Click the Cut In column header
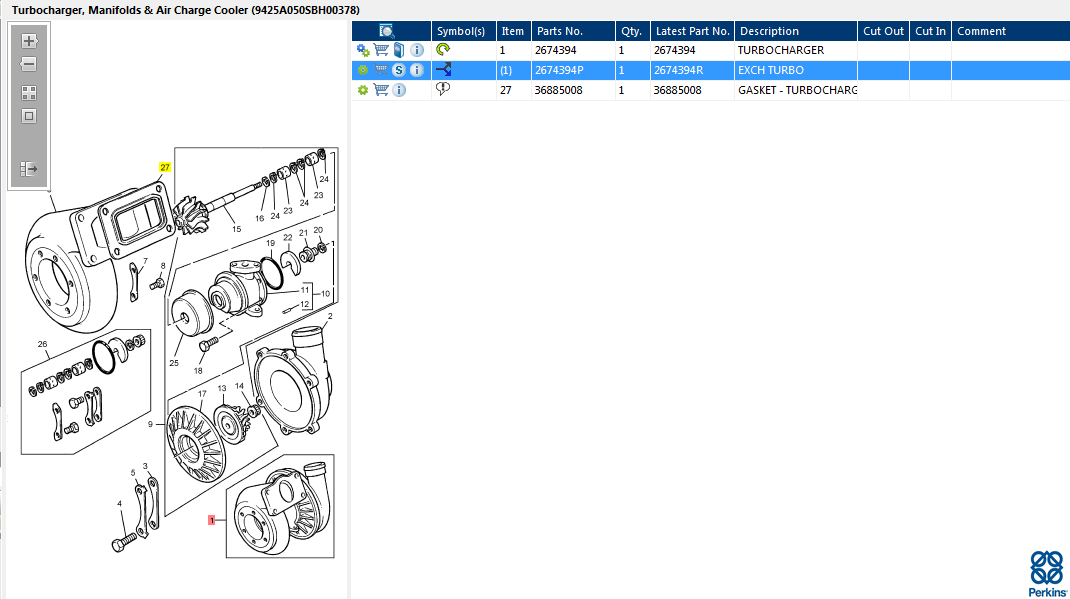The width and height of the screenshot is (1070, 599). [930, 31]
